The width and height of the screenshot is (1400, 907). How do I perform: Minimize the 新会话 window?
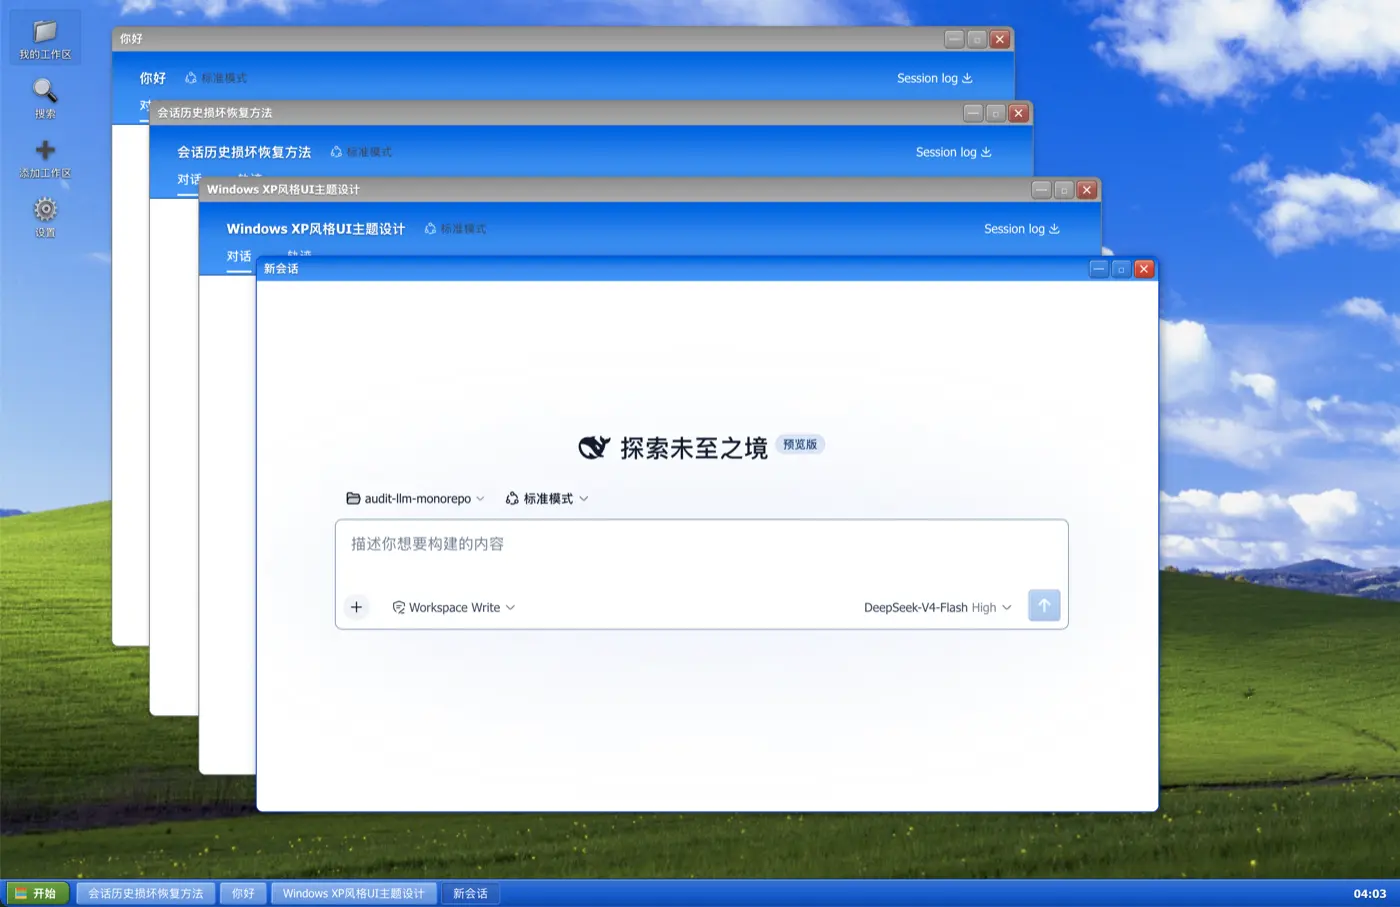point(1098,269)
